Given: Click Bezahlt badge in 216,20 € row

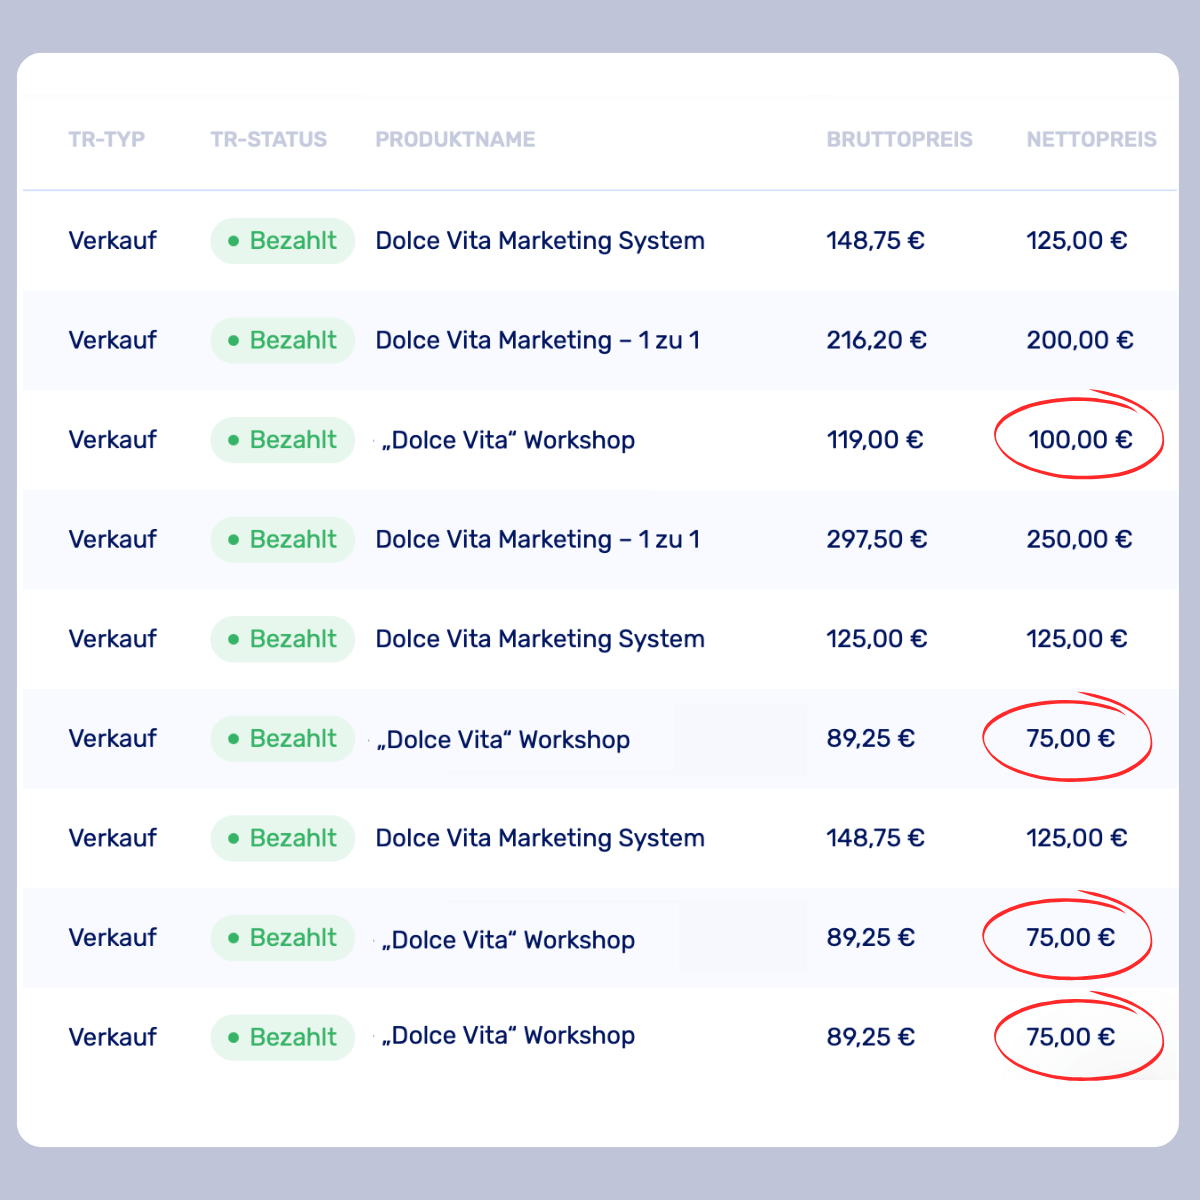Looking at the screenshot, I should click(283, 341).
